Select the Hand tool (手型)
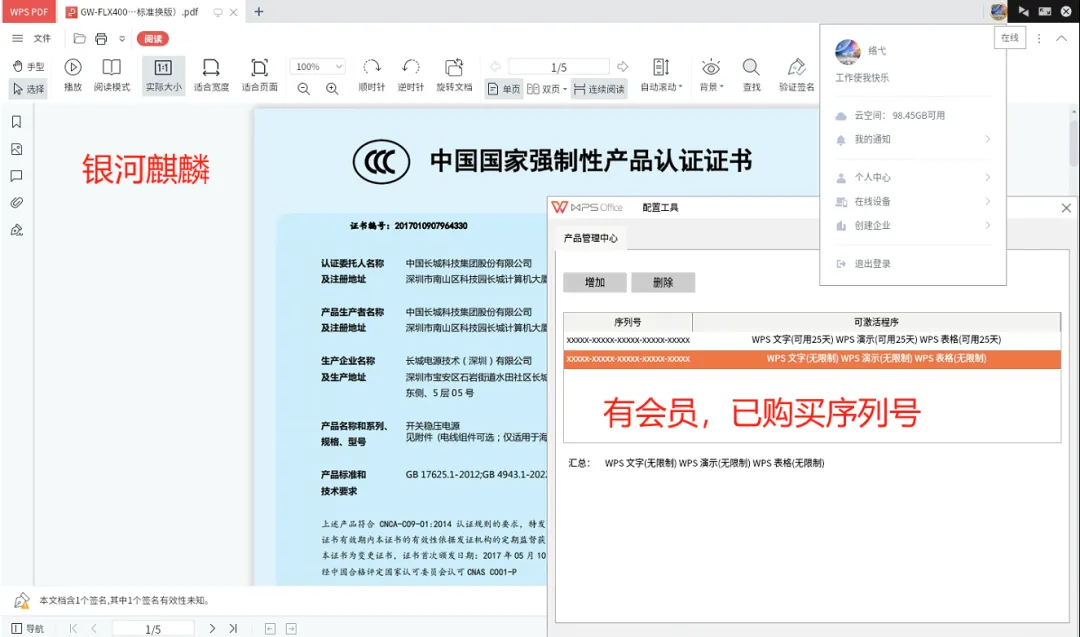 [x=28, y=67]
